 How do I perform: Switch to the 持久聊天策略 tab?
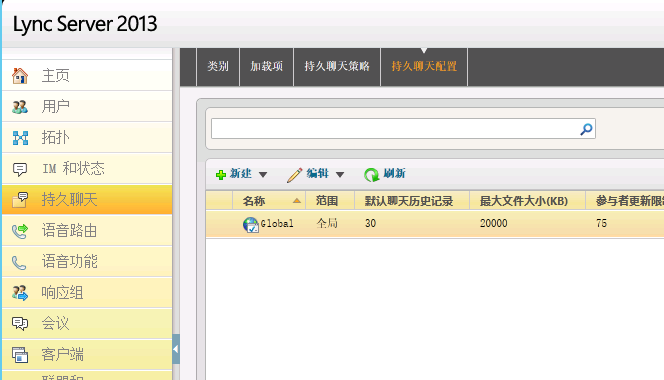[x=337, y=67]
